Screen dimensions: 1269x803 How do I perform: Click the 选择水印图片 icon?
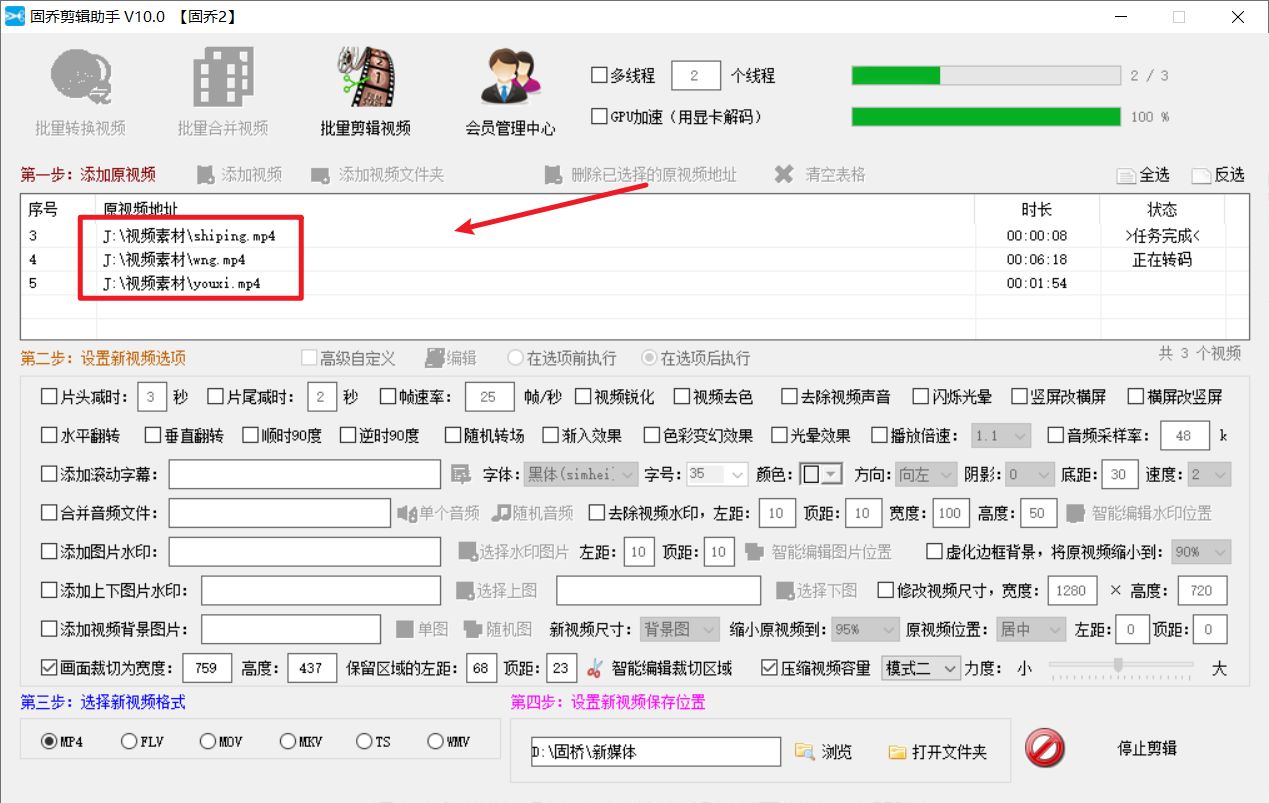coord(467,552)
